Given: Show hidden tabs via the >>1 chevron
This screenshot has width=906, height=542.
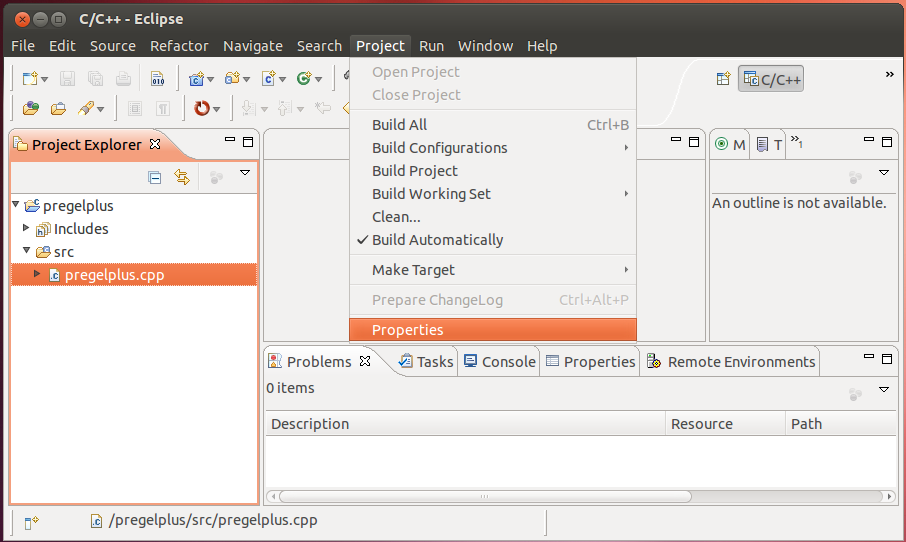Looking at the screenshot, I should coord(797,141).
